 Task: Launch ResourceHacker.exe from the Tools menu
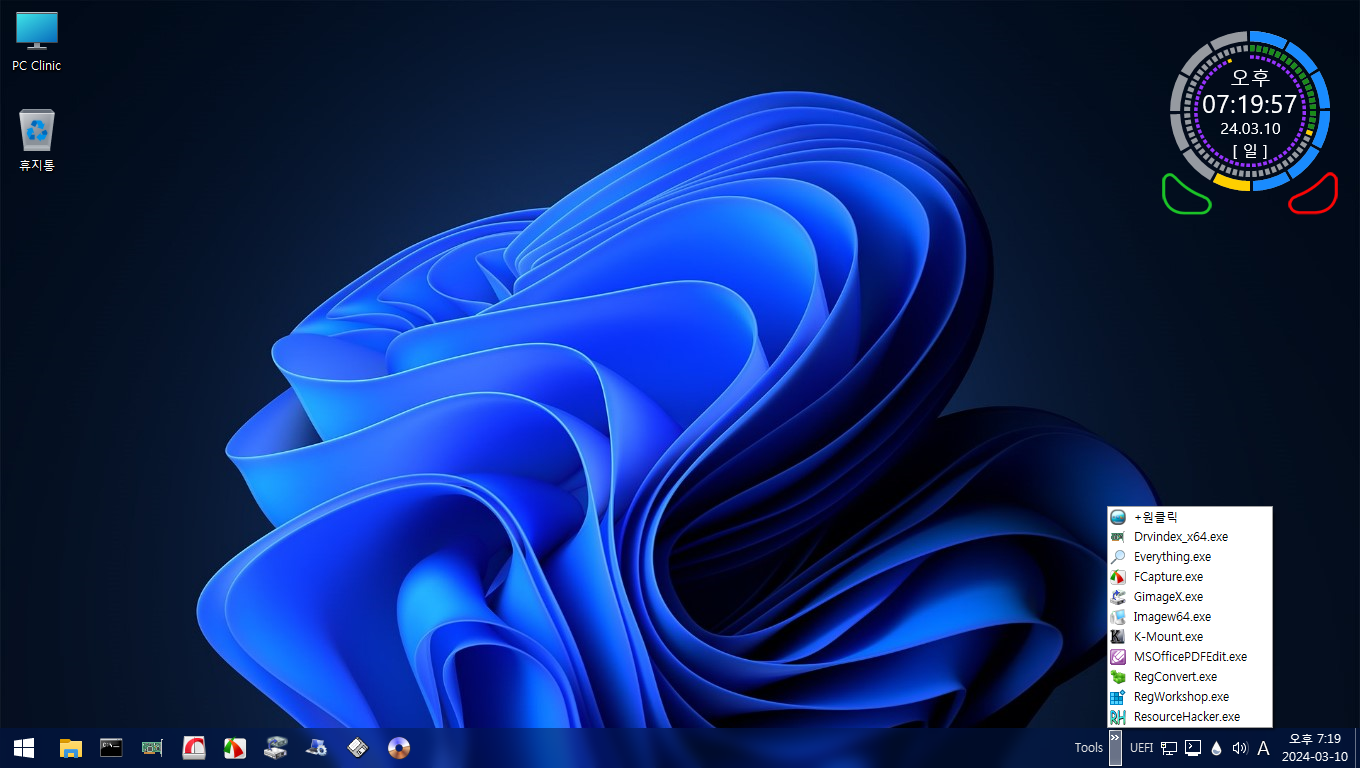pyautogui.click(x=1190, y=717)
